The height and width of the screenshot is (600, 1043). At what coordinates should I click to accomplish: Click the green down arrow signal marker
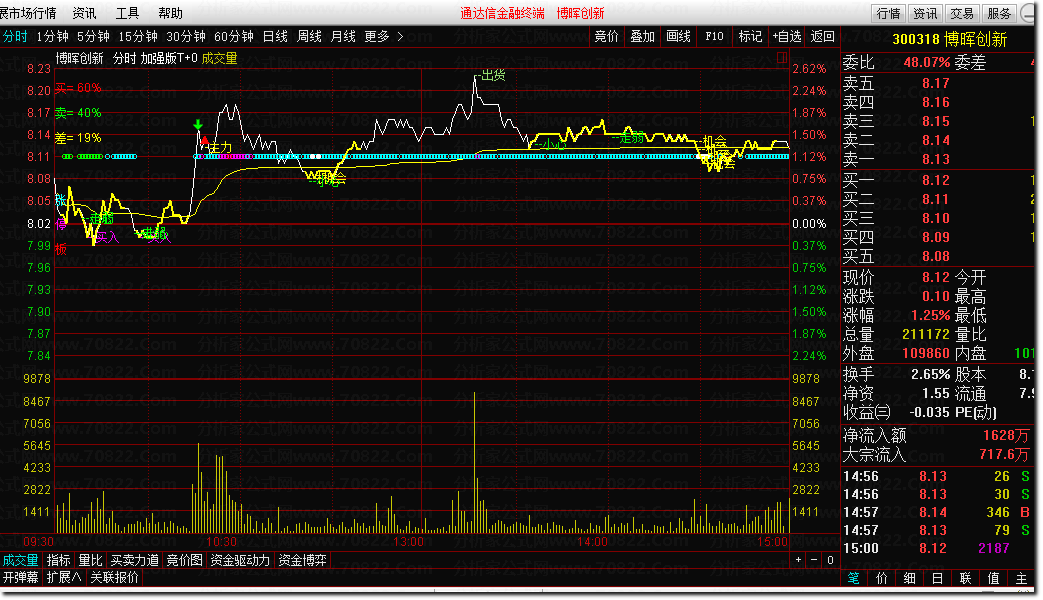pos(198,124)
